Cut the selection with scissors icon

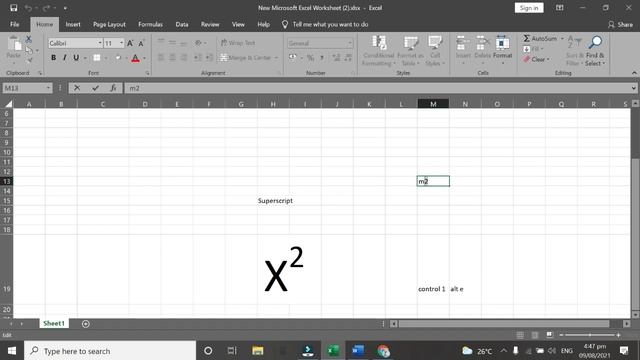coord(29,39)
